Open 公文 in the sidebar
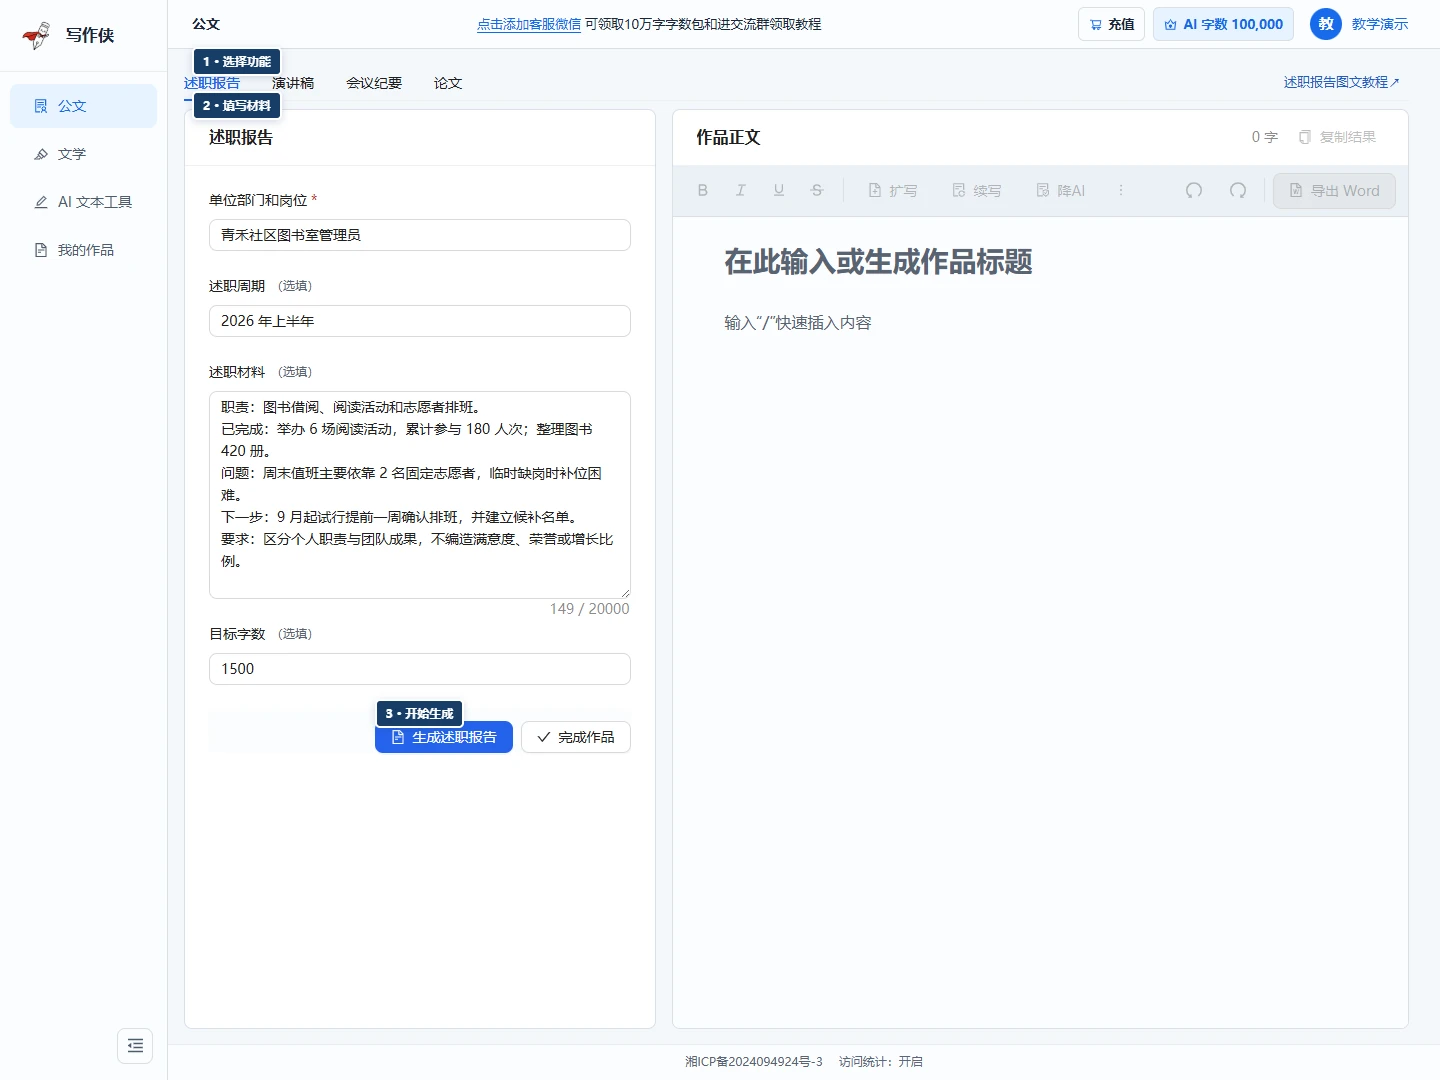Viewport: 1440px width, 1080px height. click(x=83, y=106)
